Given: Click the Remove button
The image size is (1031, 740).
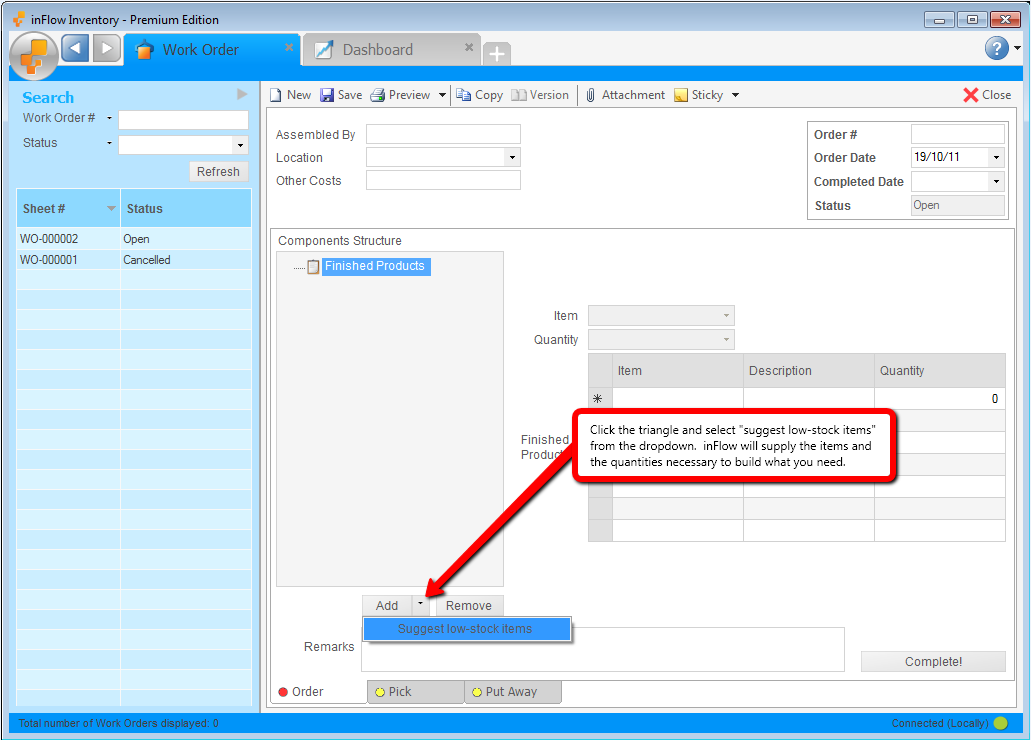Looking at the screenshot, I should pyautogui.click(x=469, y=605).
